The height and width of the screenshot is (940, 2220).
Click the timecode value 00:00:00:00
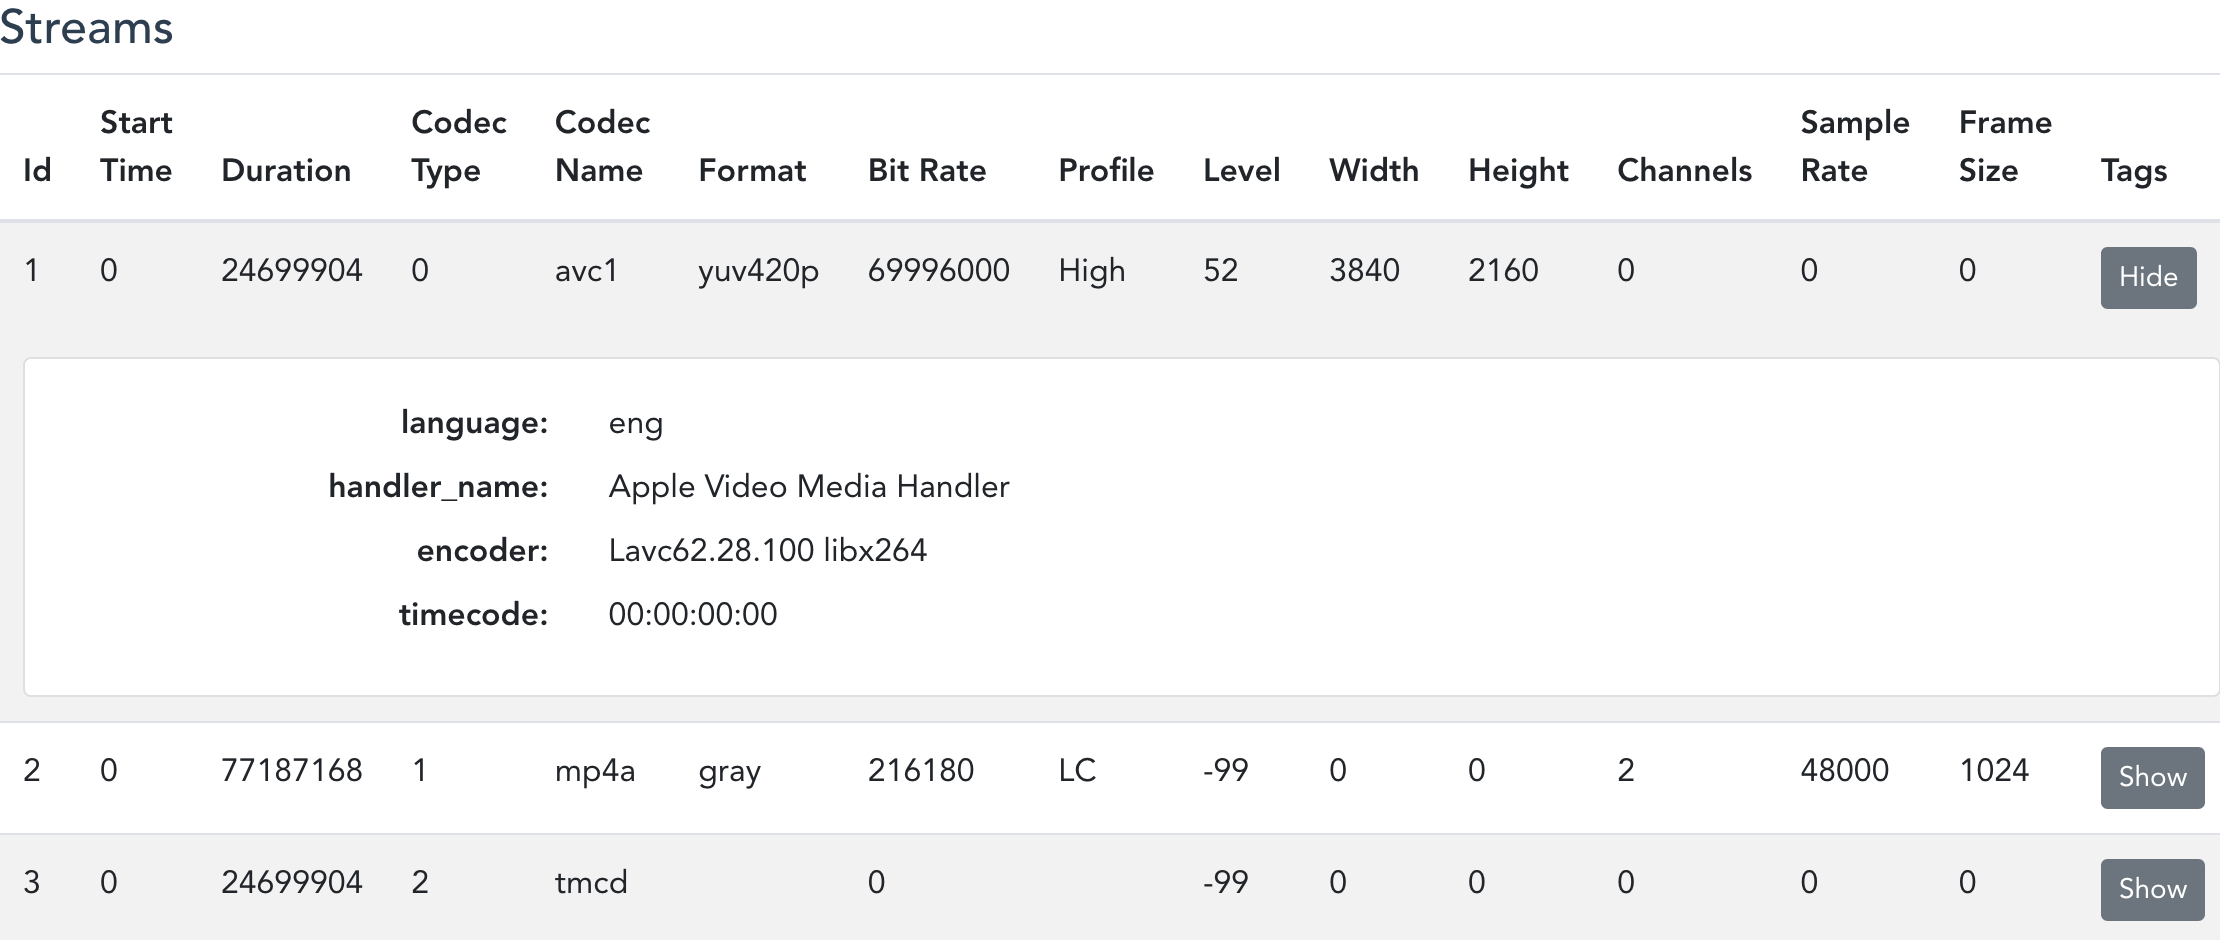click(692, 614)
